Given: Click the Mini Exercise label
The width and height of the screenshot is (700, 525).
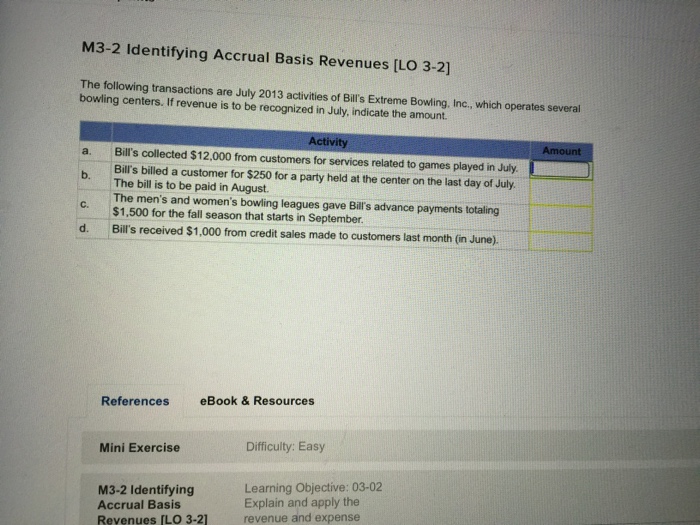Looking at the screenshot, I should point(140,447).
